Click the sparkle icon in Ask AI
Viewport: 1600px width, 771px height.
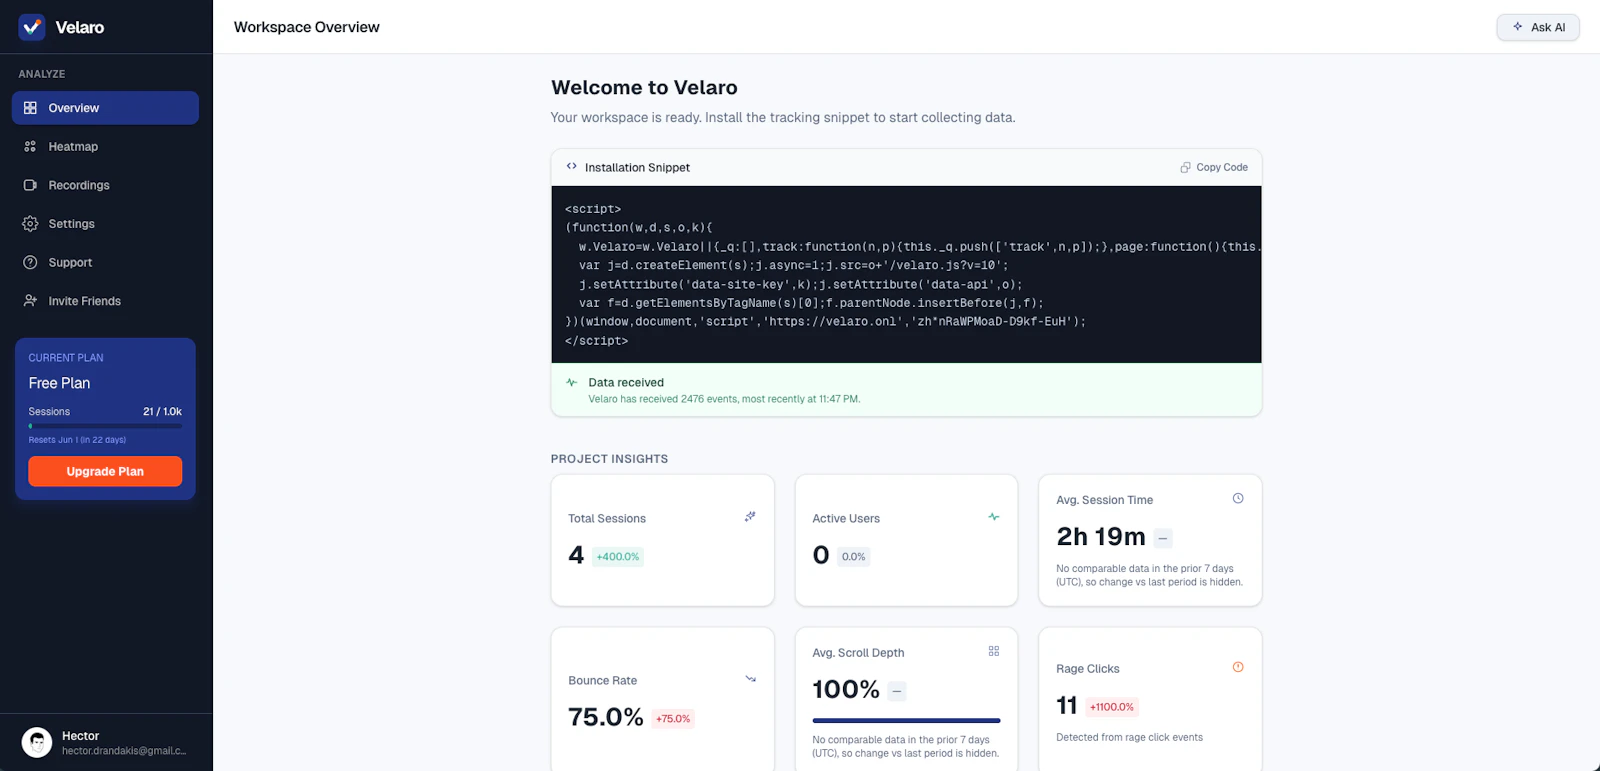[1518, 27]
